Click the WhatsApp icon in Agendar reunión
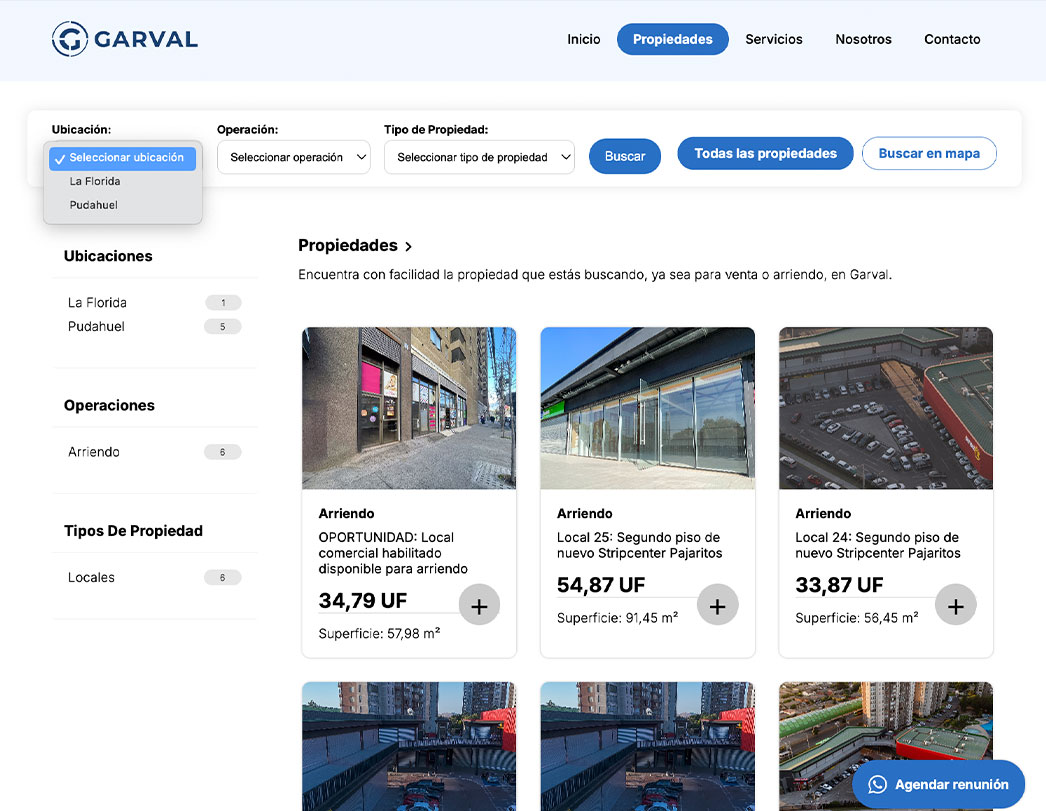This screenshot has width=1046, height=811. click(x=877, y=784)
